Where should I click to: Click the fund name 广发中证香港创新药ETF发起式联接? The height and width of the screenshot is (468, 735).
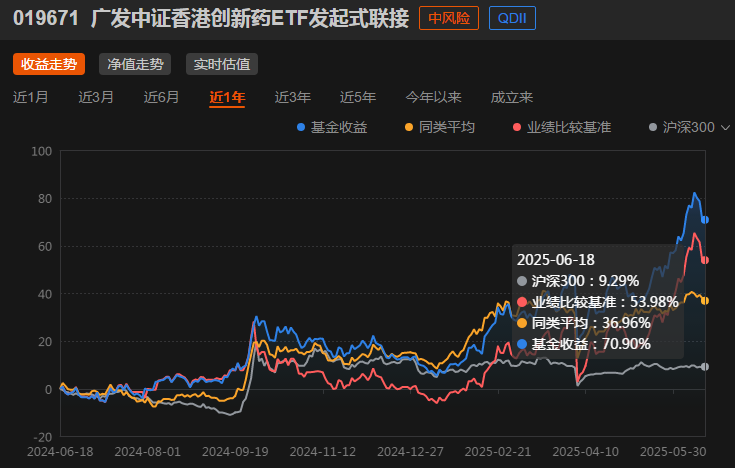250,19
